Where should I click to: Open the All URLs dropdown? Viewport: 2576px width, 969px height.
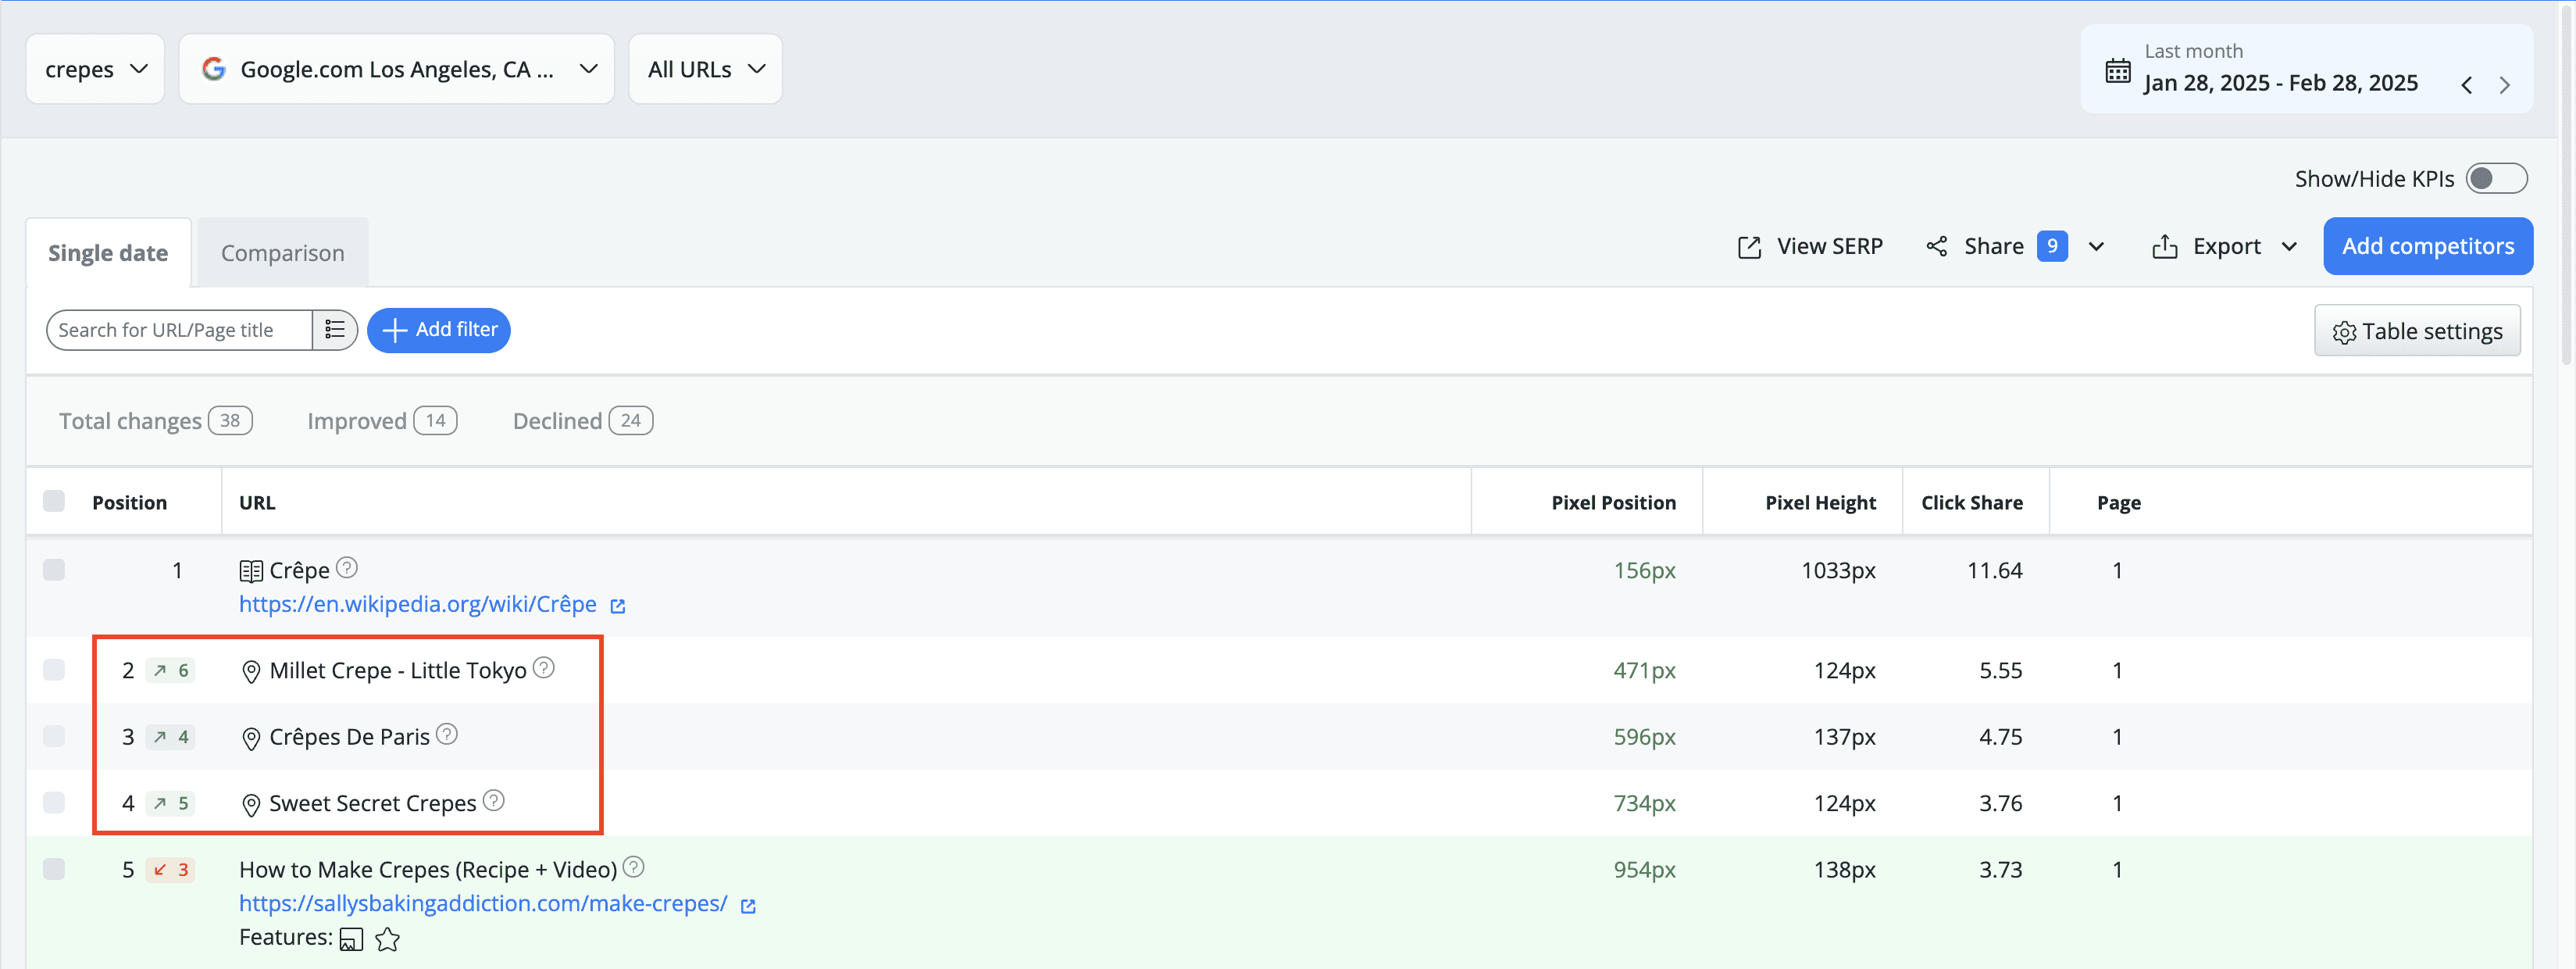click(x=705, y=69)
